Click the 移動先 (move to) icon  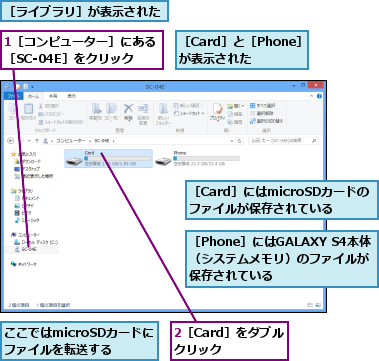[96, 112]
